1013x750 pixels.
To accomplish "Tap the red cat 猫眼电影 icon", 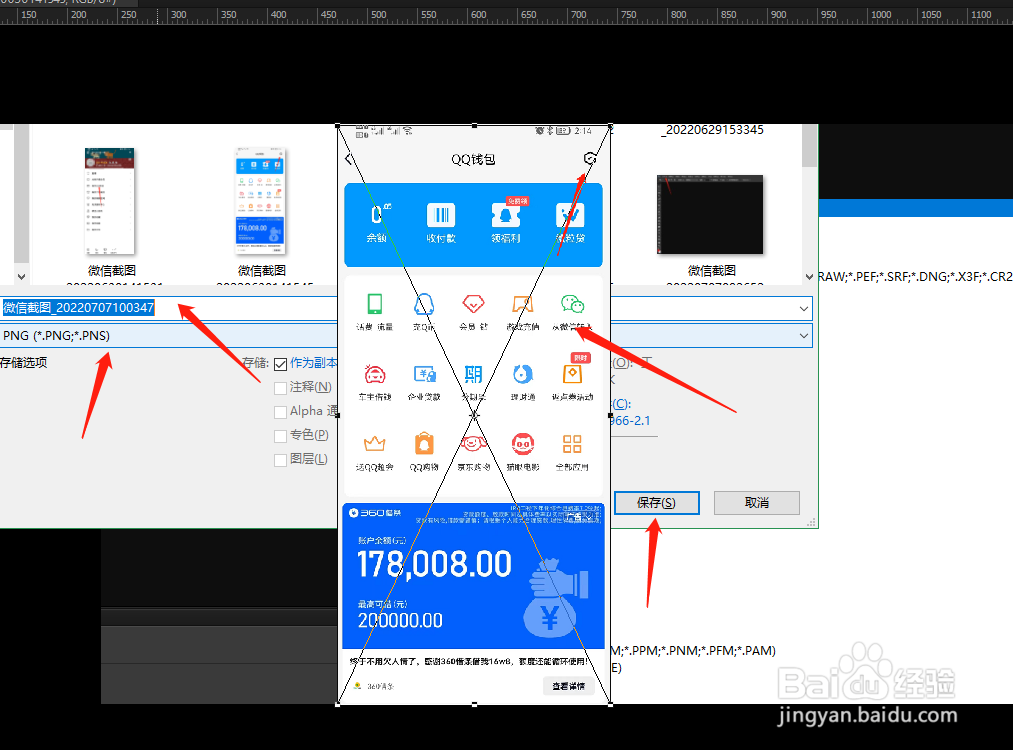I will 523,444.
